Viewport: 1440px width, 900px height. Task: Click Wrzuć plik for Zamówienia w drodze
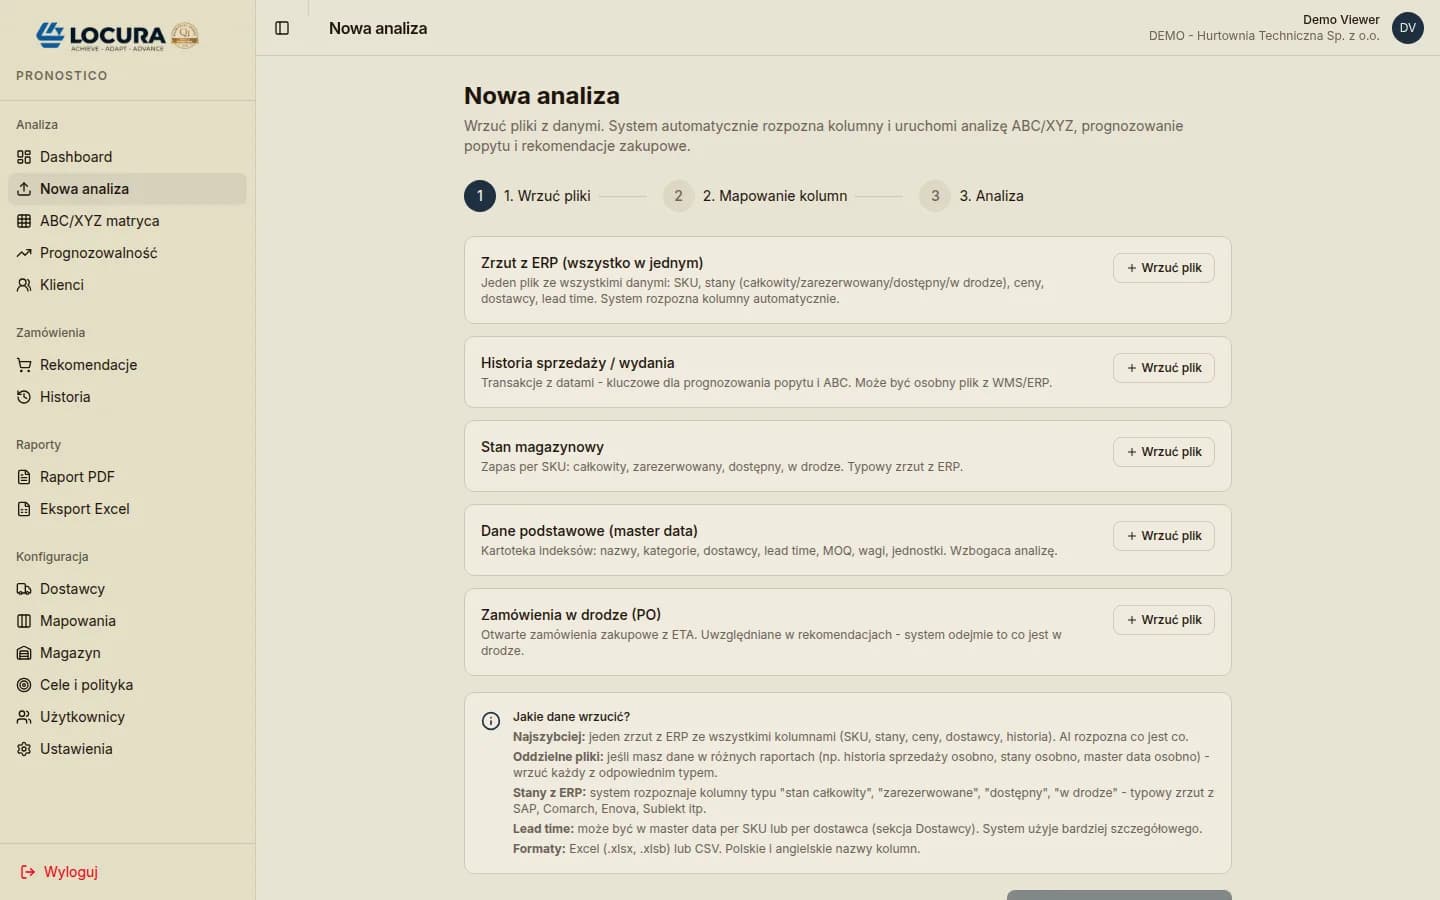coord(1163,620)
